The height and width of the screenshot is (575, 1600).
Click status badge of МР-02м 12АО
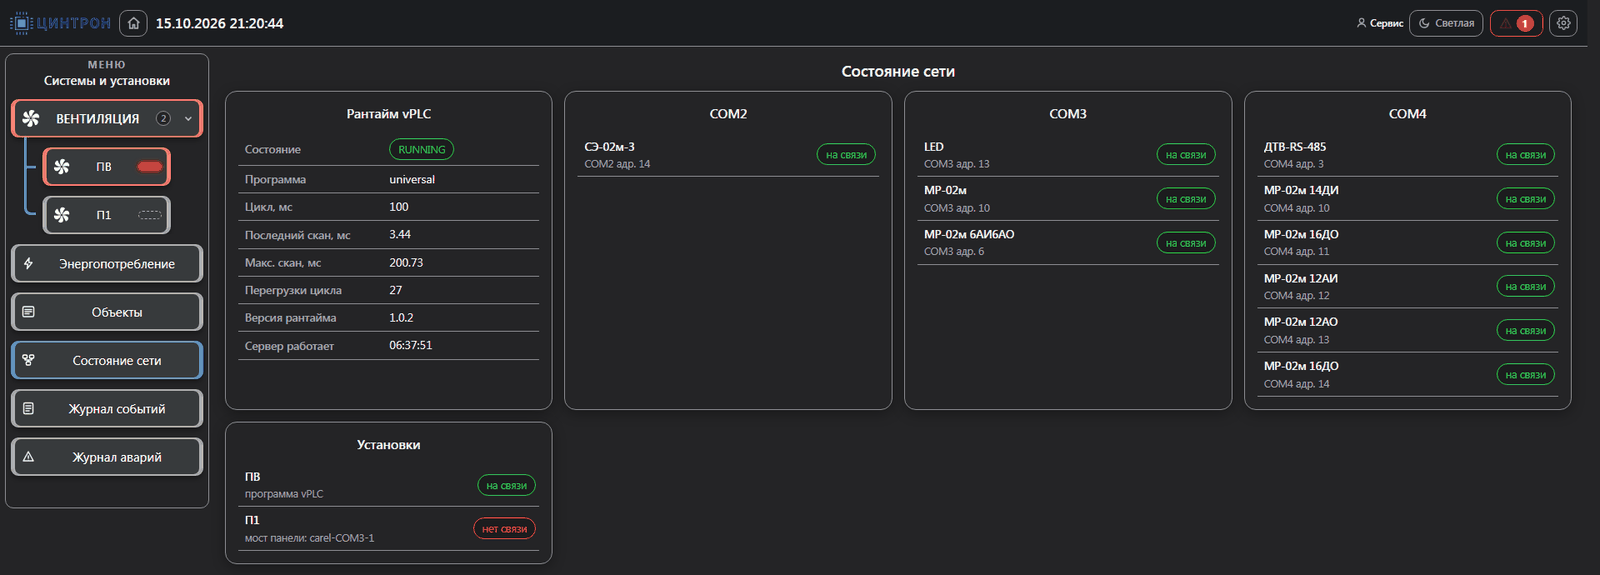click(1526, 330)
